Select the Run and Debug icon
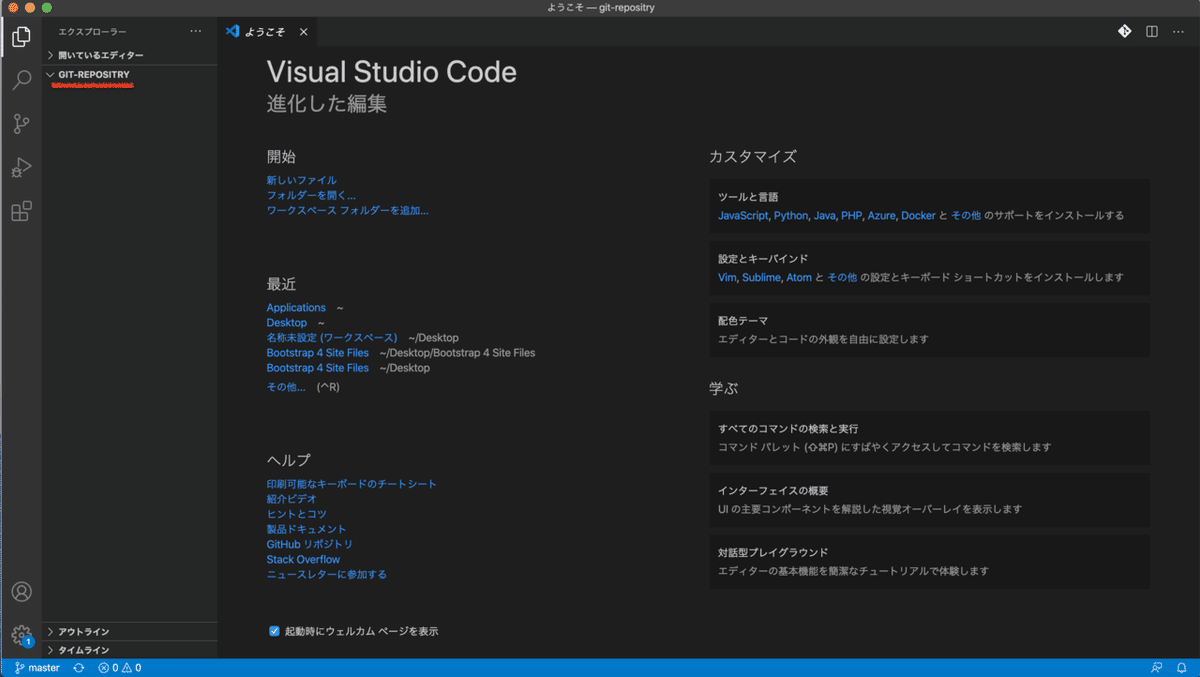This screenshot has height=677, width=1200. pos(21,167)
